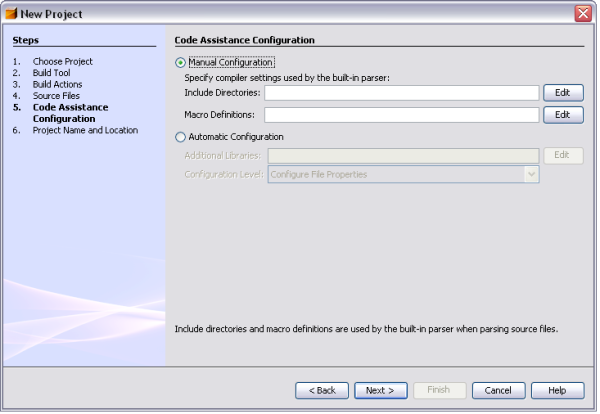Screen dimensions: 600x414
Task: Click the NetBeans icon in title bar
Action: coord(11,13)
